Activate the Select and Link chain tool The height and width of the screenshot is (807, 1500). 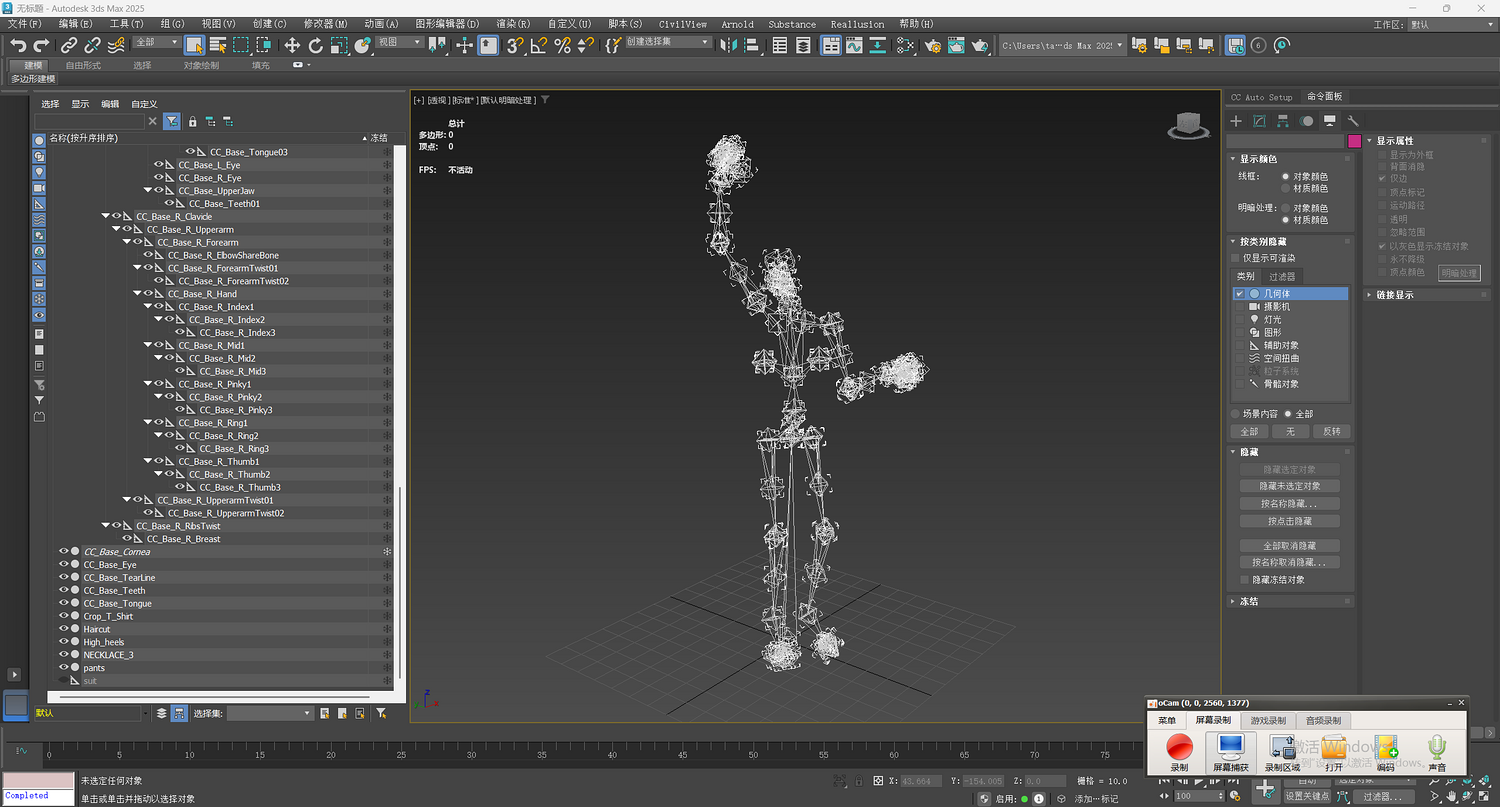click(69, 45)
